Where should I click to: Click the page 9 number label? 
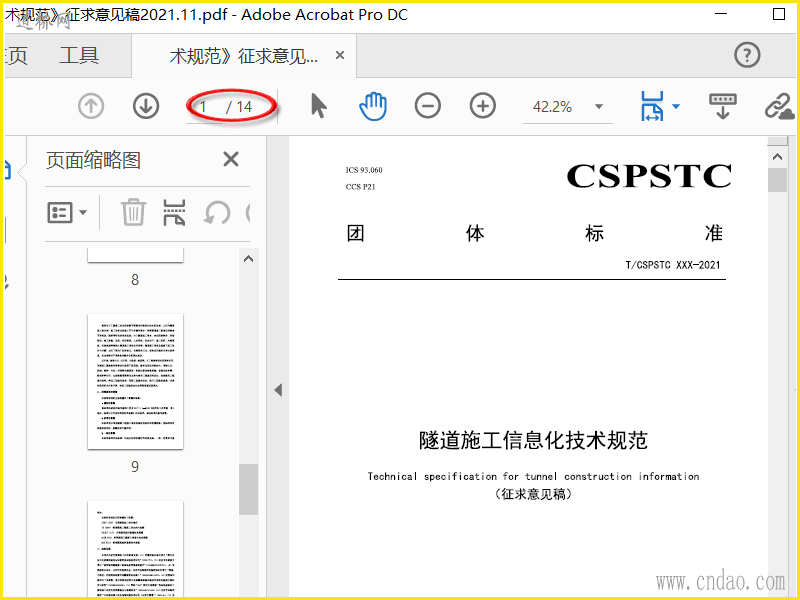point(135,466)
